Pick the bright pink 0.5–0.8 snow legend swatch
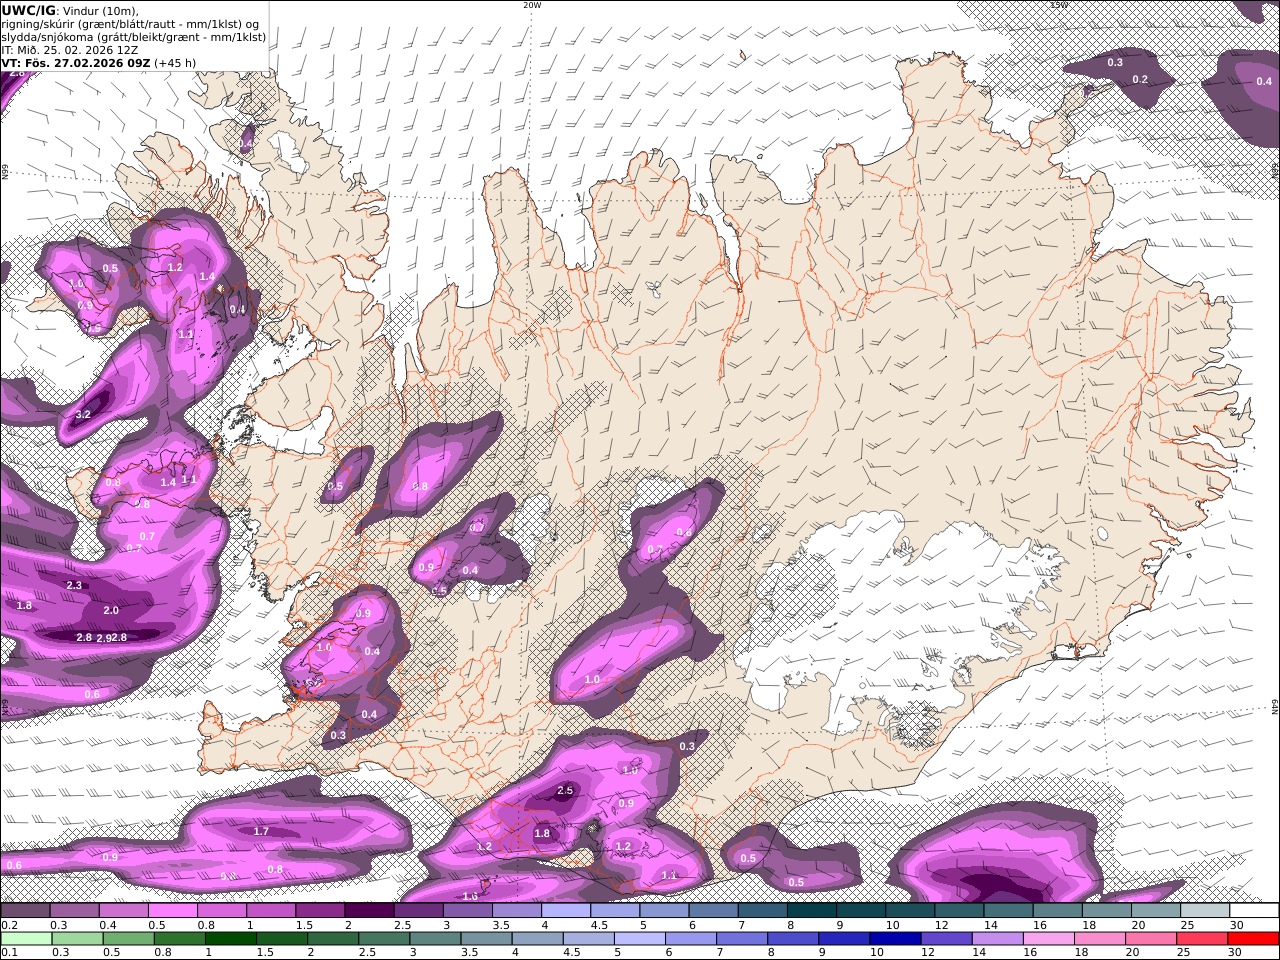 pos(173,910)
